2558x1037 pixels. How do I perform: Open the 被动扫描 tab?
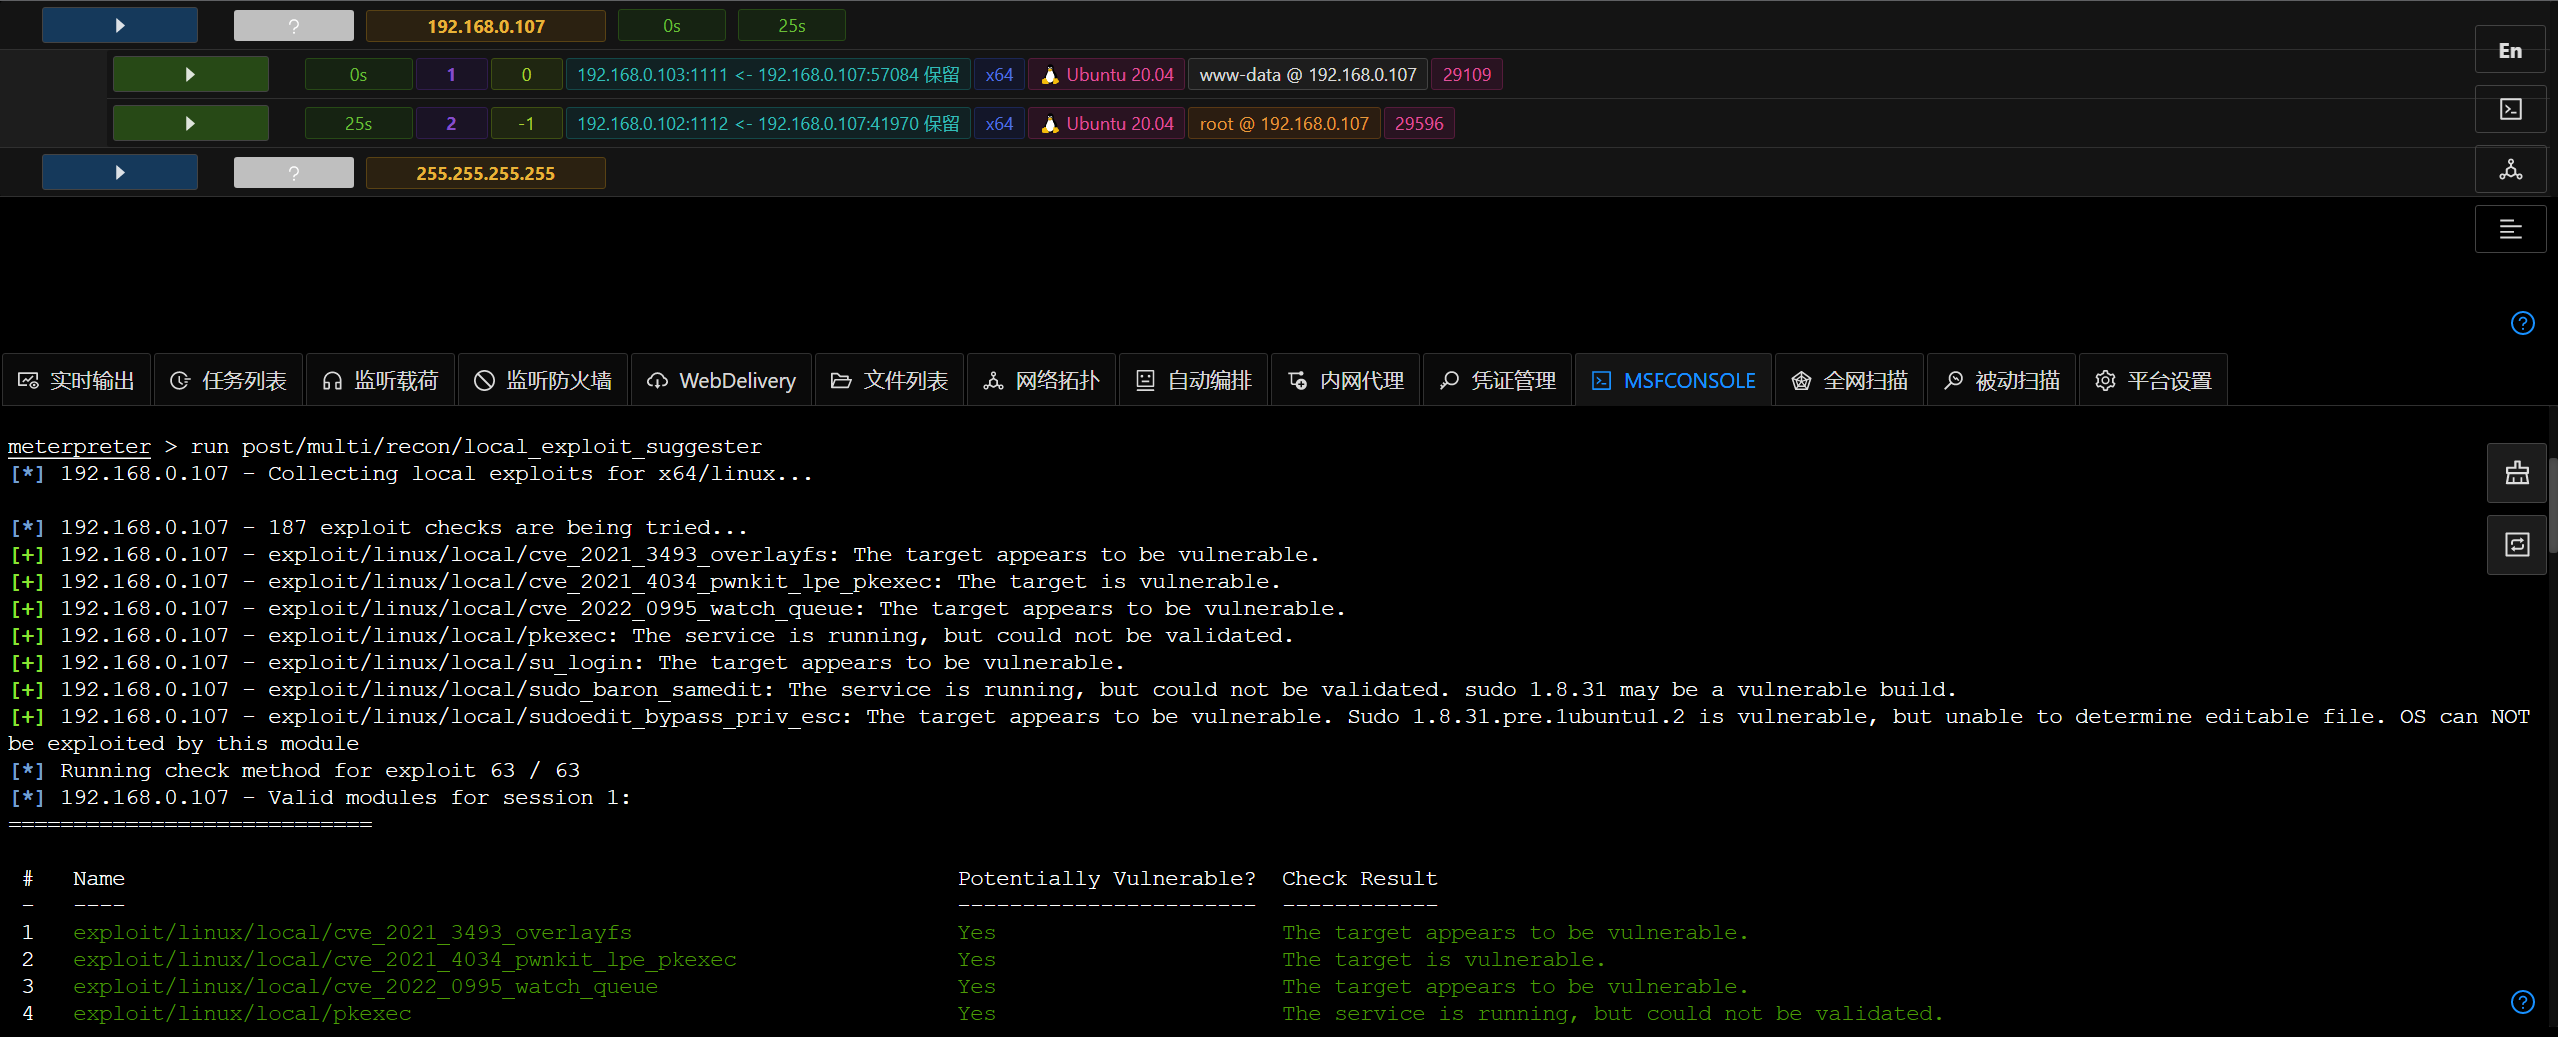[x=2001, y=380]
